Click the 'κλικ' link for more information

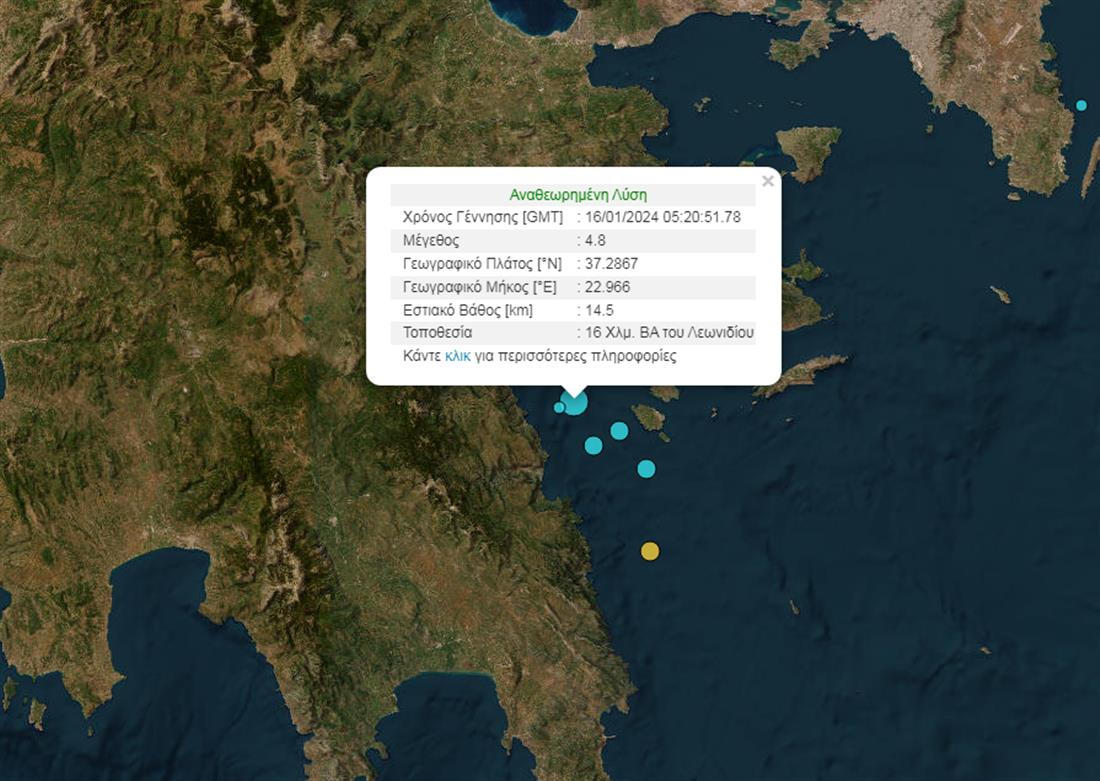pos(458,356)
